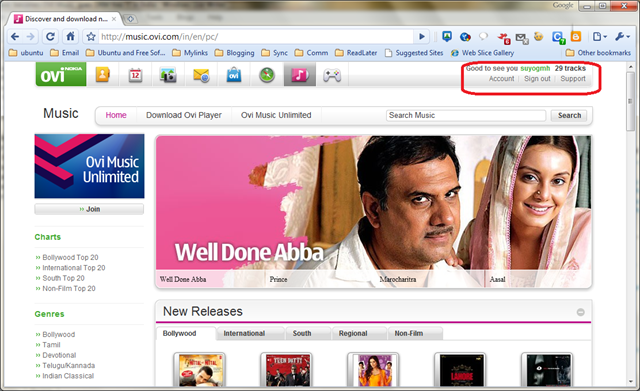Open the Sync bookmarks folder

pyautogui.click(x=275, y=53)
